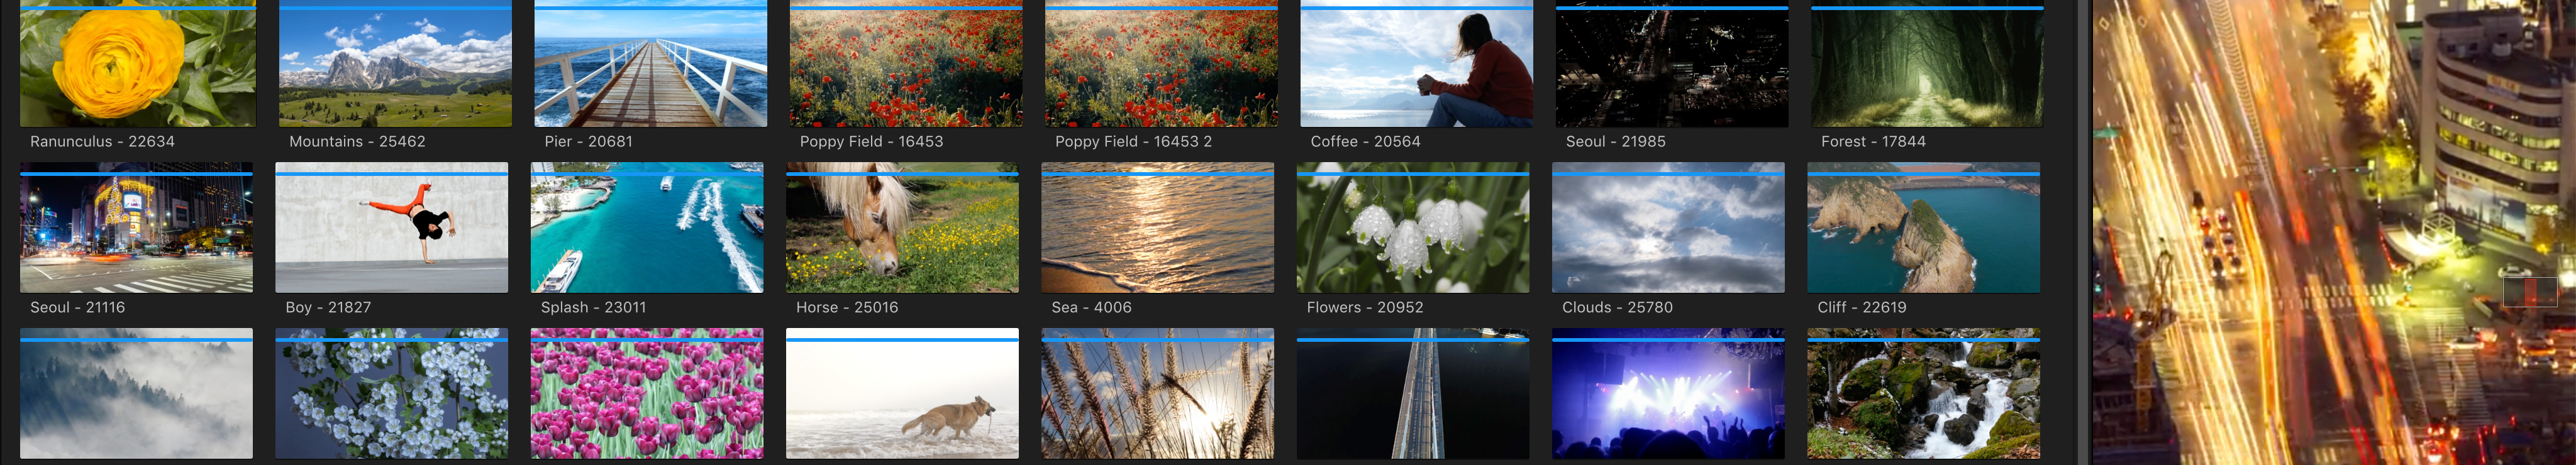Open the Splash - 23011 clip thumbnail
2576x465 pixels.
[x=646, y=228]
